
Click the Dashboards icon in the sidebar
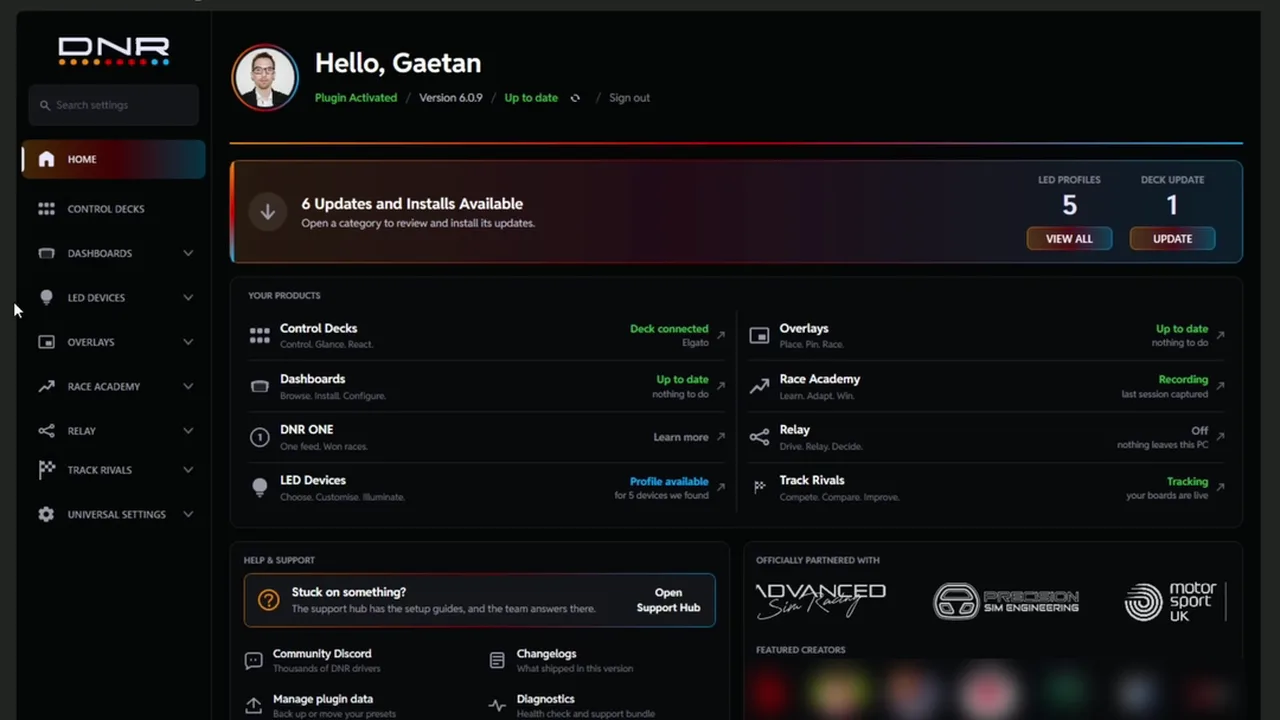[x=46, y=253]
